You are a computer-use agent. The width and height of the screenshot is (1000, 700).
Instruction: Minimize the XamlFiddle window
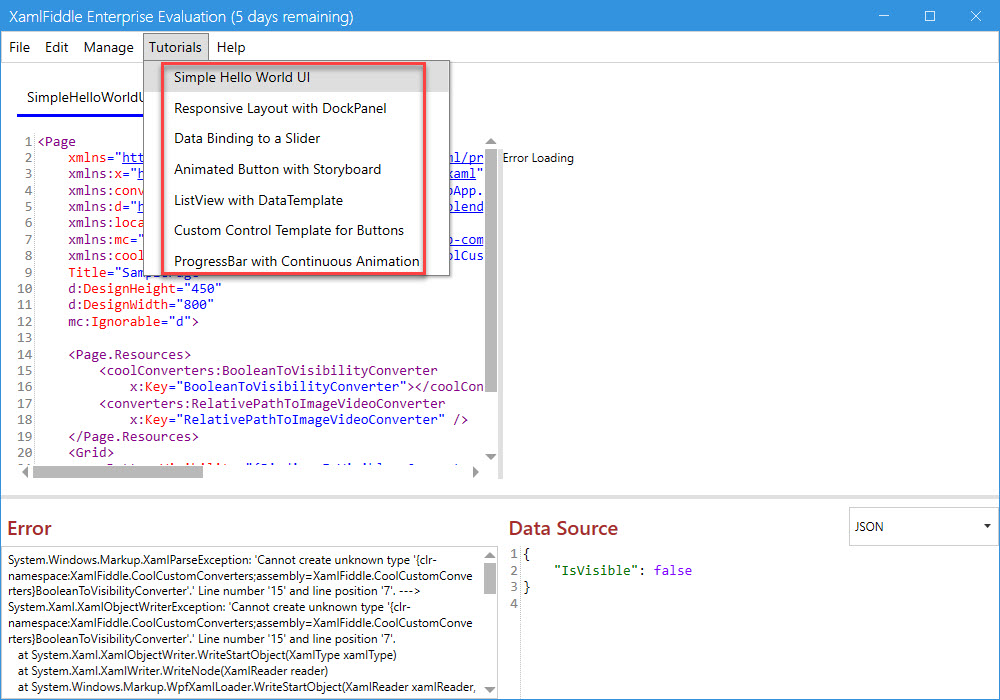884,16
